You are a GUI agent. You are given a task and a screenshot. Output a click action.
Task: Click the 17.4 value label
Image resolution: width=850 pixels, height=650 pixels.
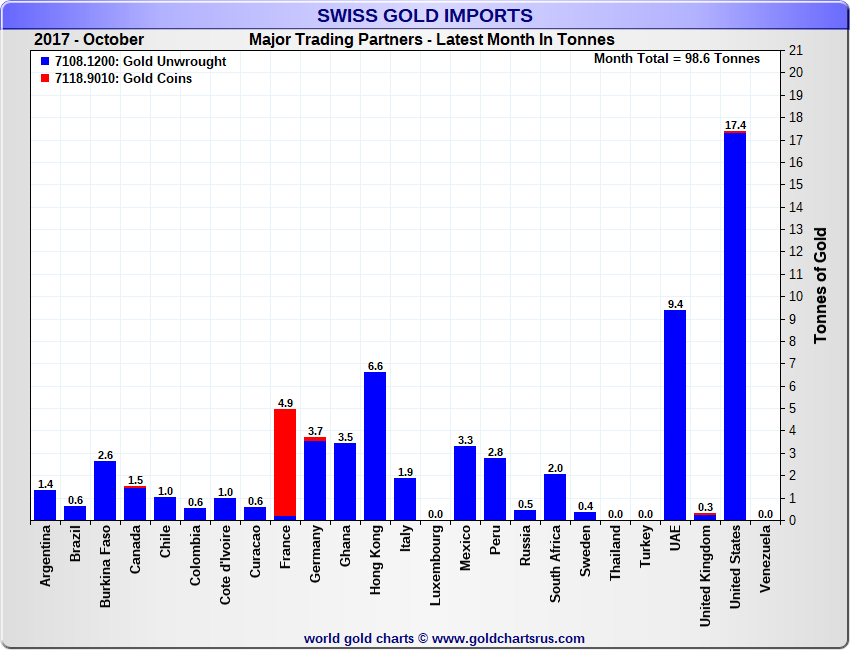(735, 125)
